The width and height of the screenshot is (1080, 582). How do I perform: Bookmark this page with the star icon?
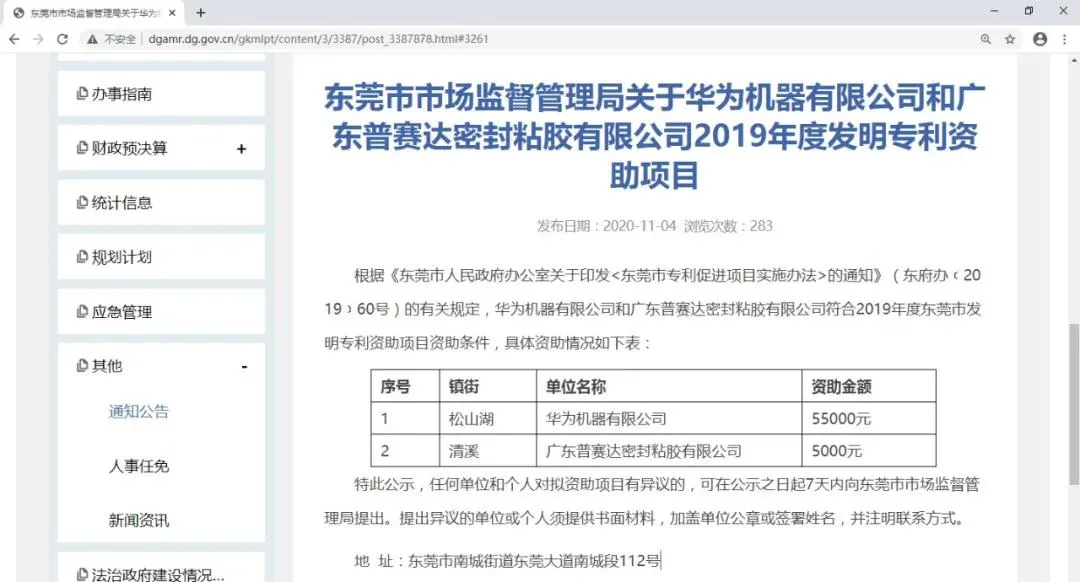pos(1010,39)
